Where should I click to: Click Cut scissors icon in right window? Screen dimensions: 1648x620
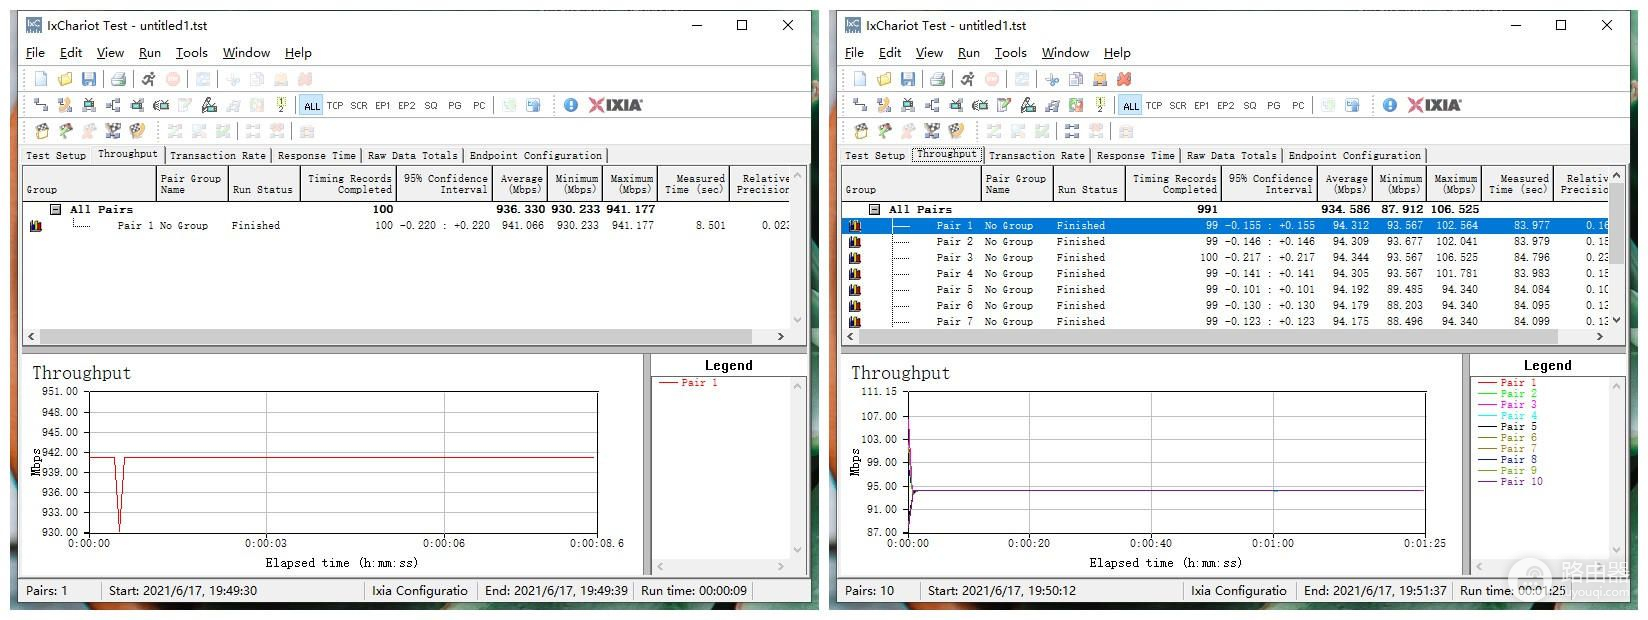click(x=1052, y=79)
